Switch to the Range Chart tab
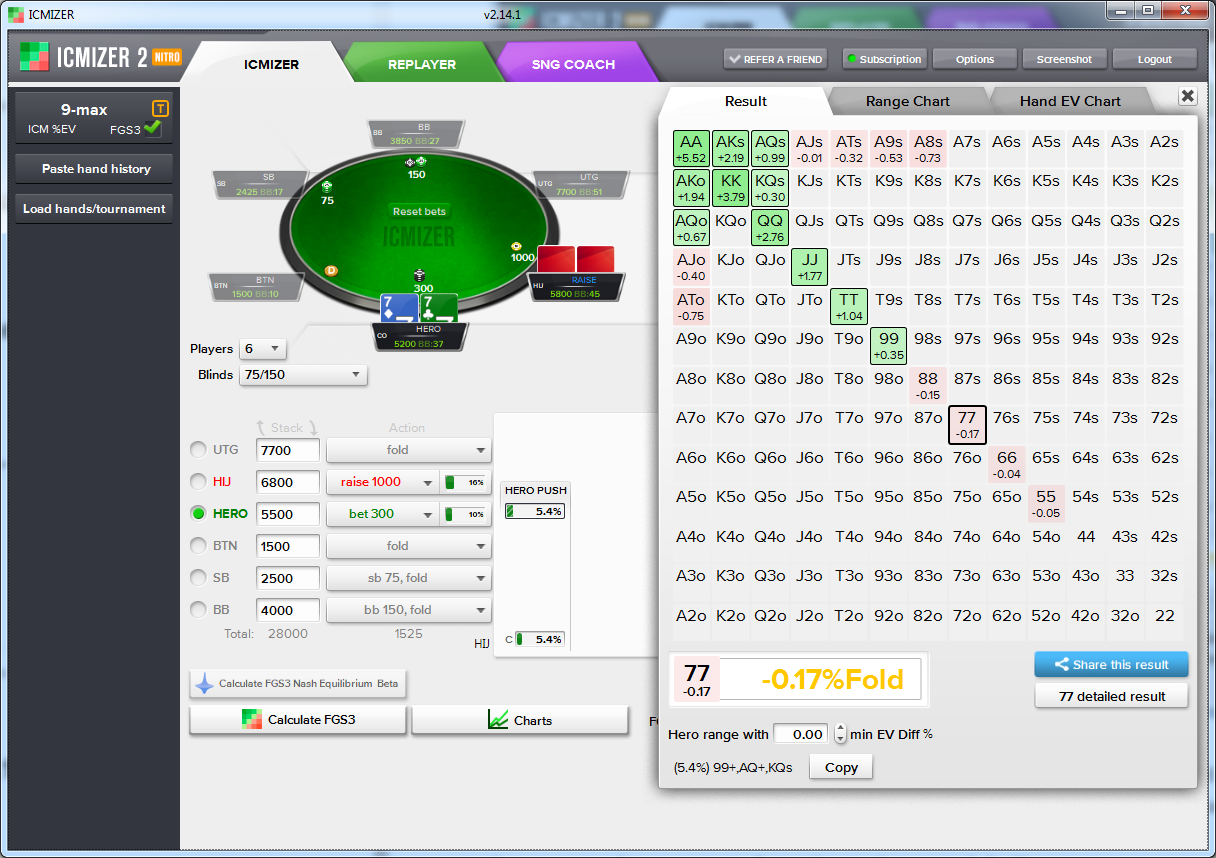Viewport: 1216px width, 858px height. pos(908,101)
